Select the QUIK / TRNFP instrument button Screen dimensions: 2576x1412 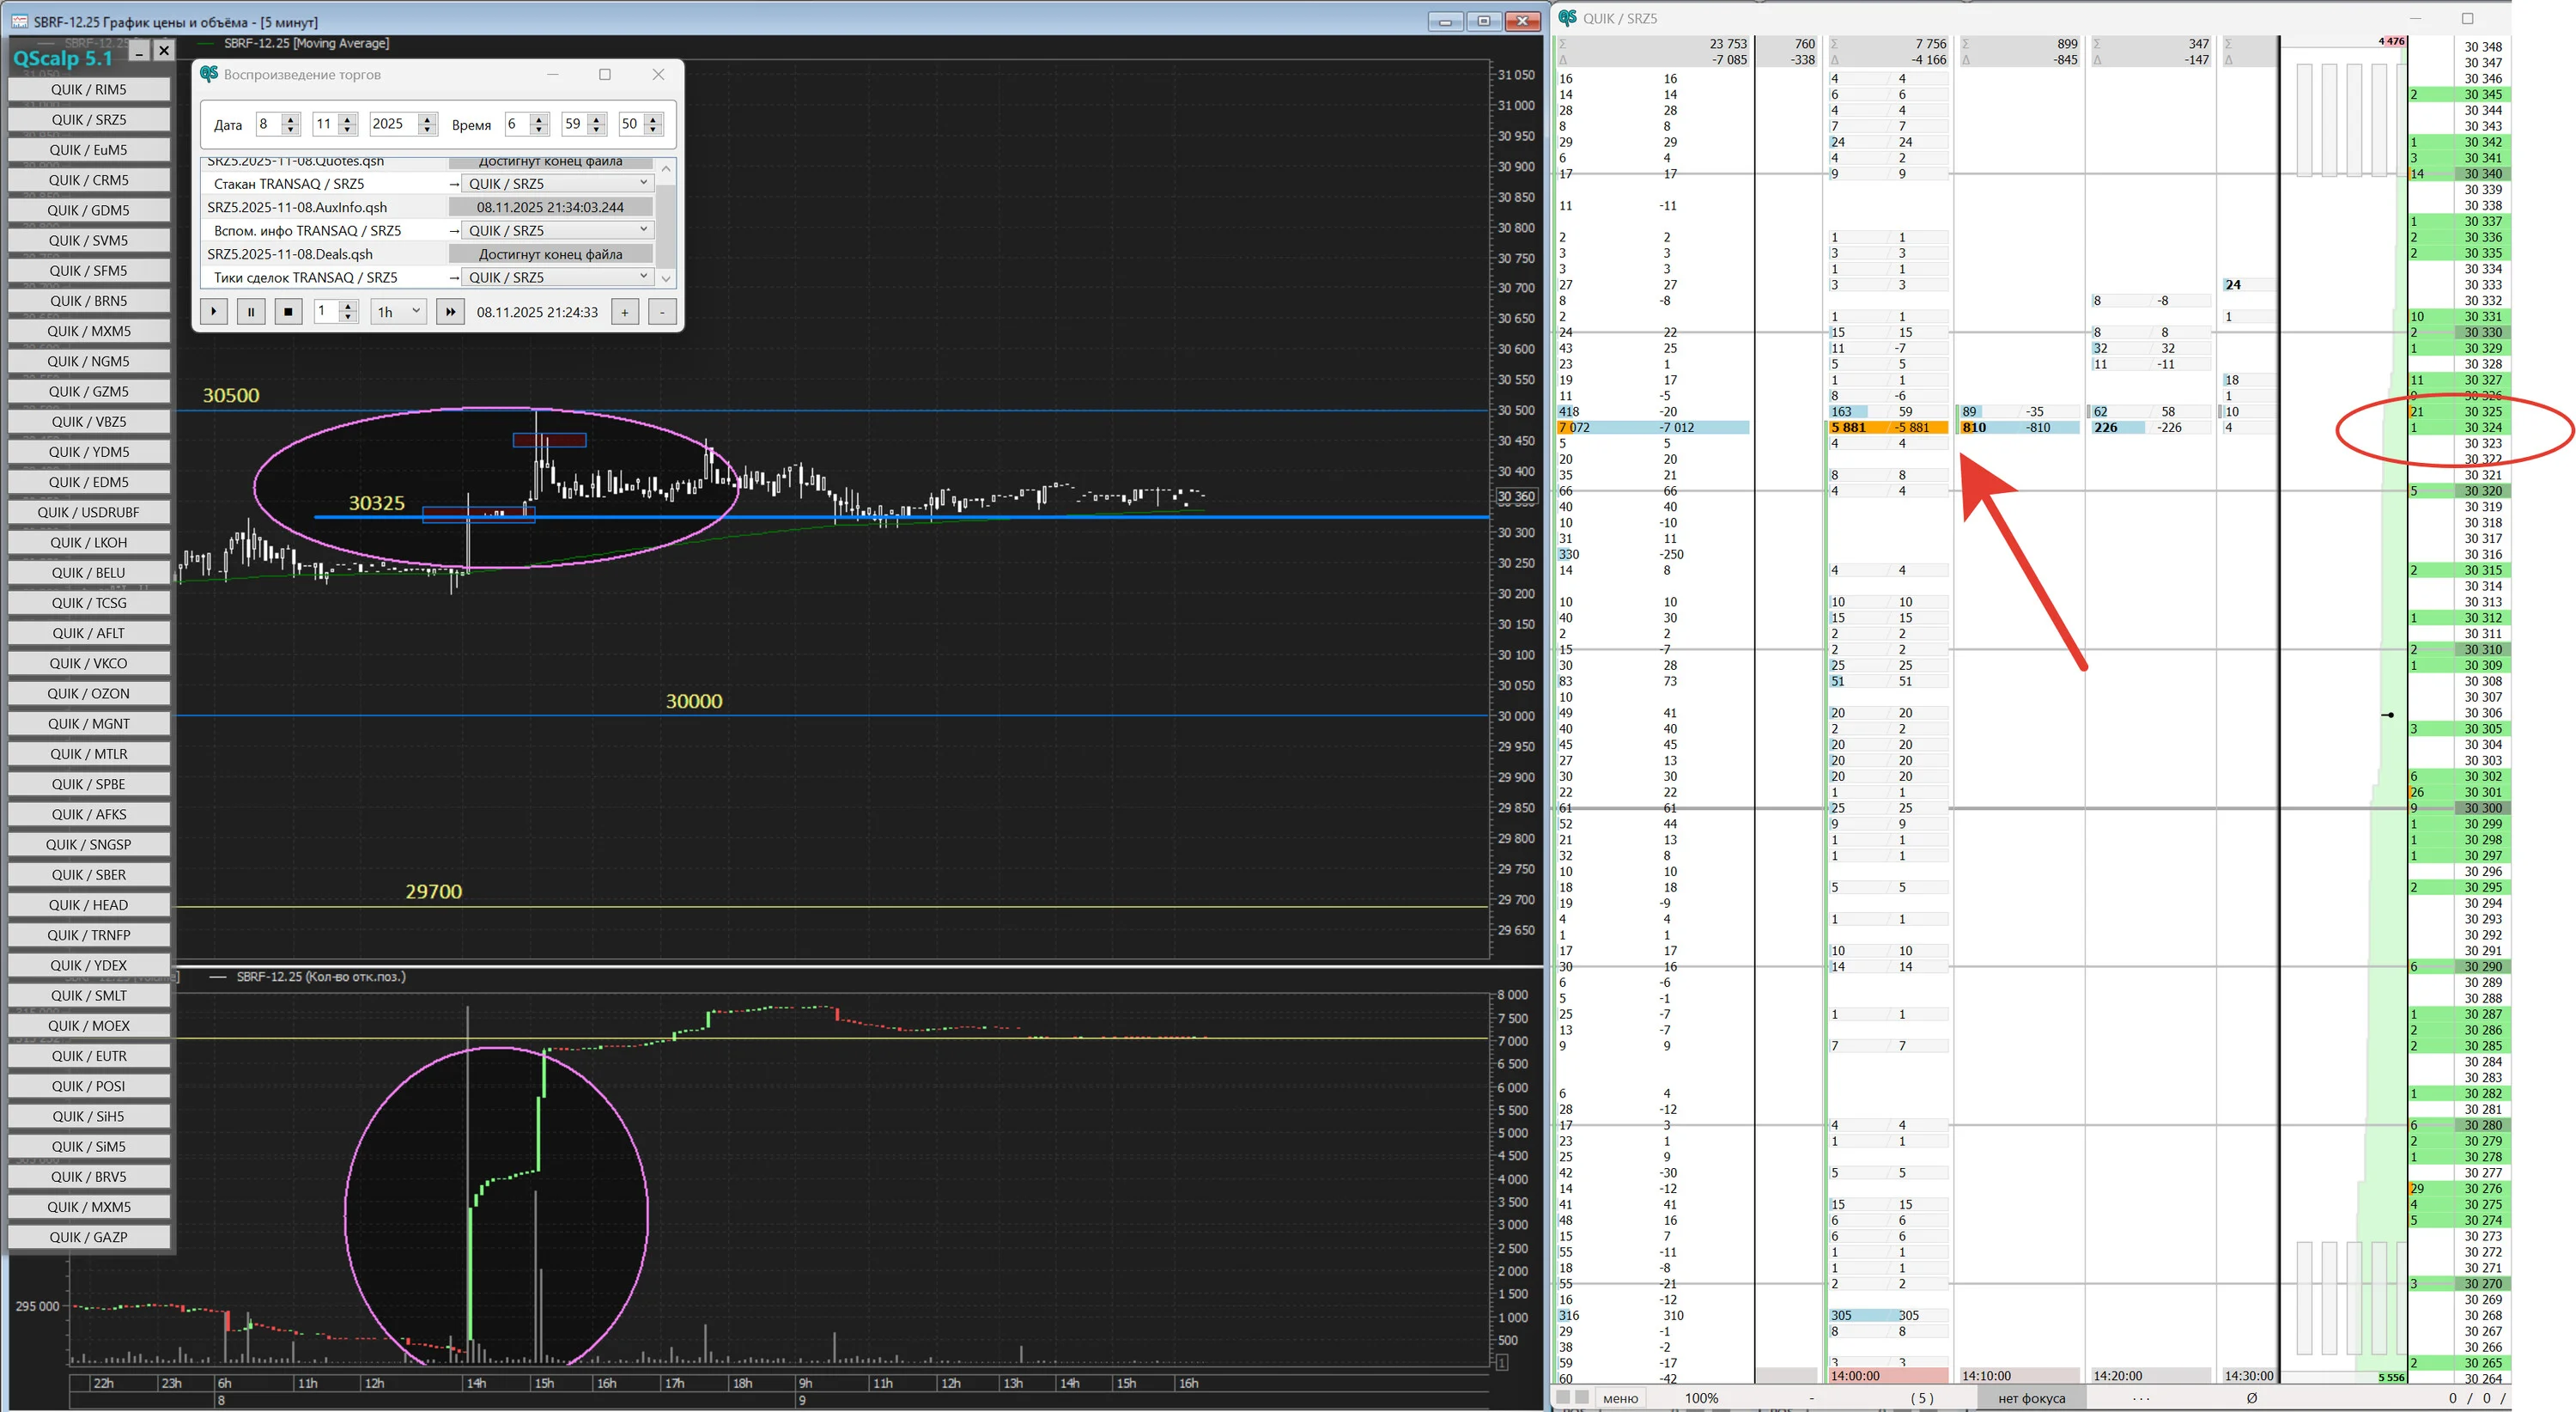[x=89, y=935]
